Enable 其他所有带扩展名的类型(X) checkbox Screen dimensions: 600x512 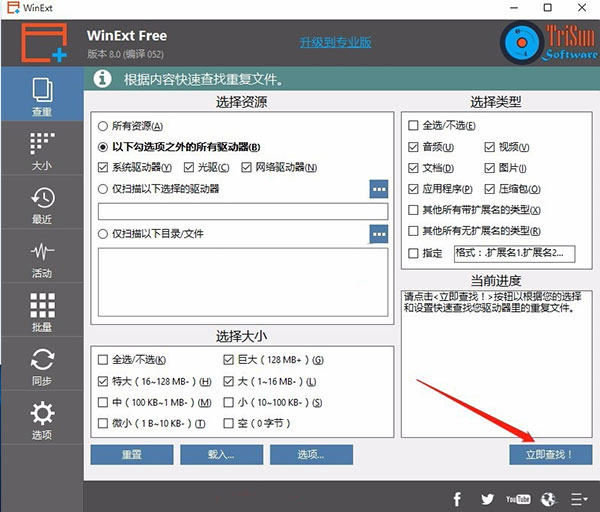tap(413, 210)
